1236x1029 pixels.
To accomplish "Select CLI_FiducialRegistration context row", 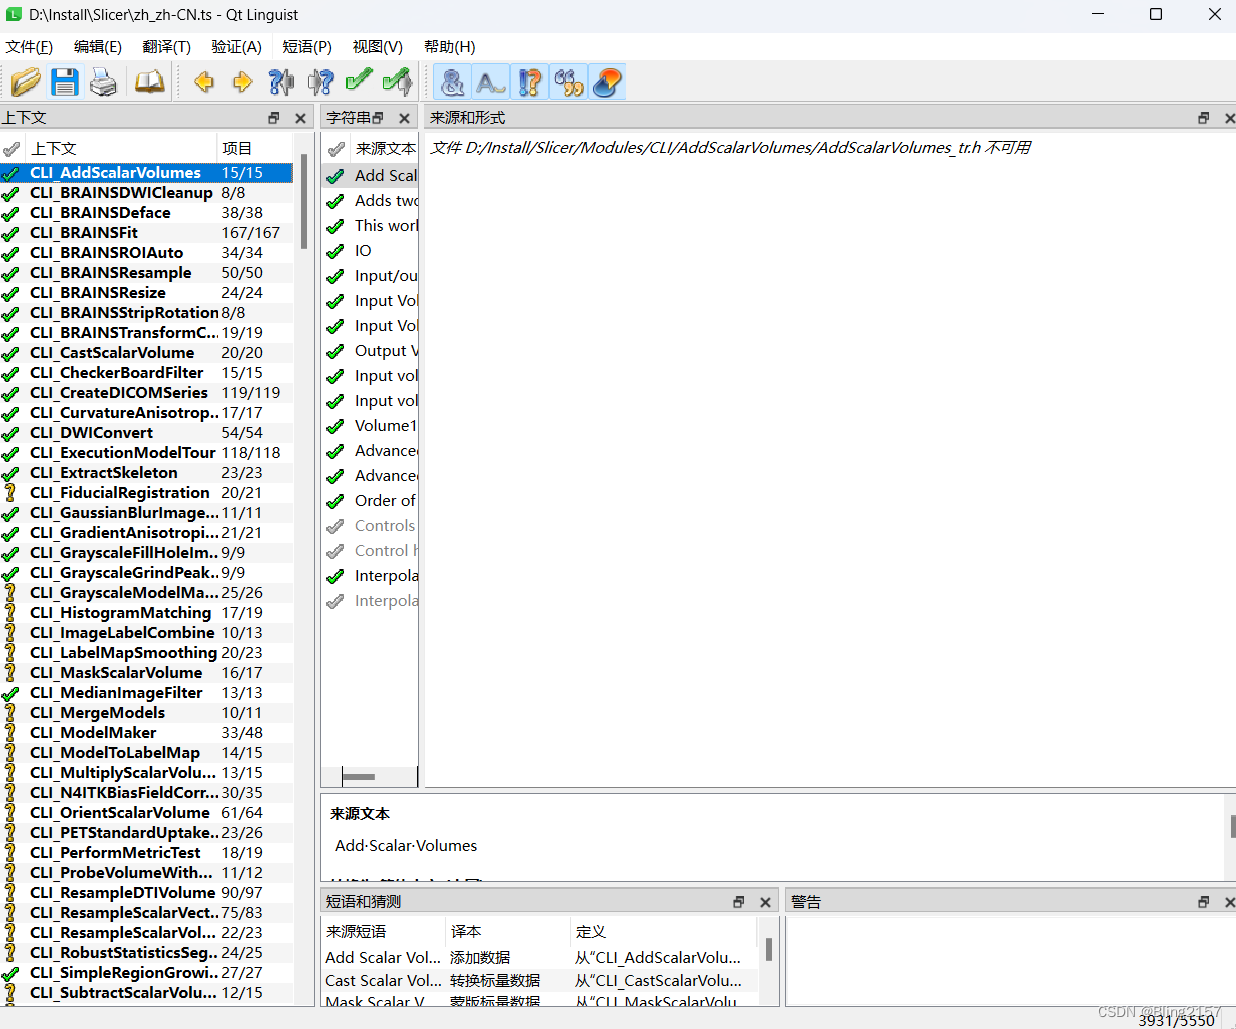I will pos(147,493).
